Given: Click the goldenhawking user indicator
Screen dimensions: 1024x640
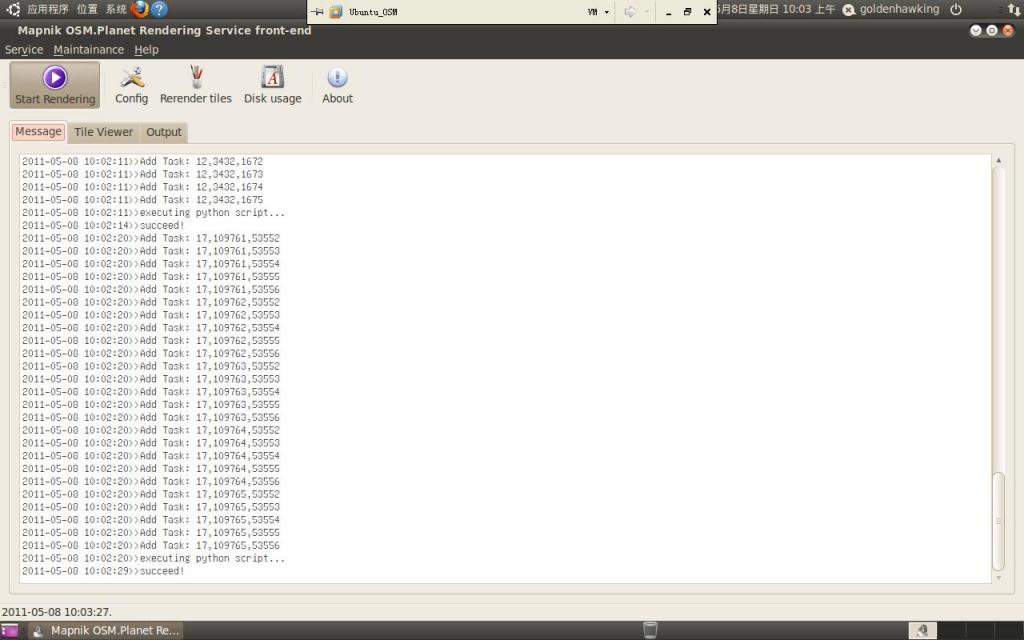Looking at the screenshot, I should tap(891, 9).
